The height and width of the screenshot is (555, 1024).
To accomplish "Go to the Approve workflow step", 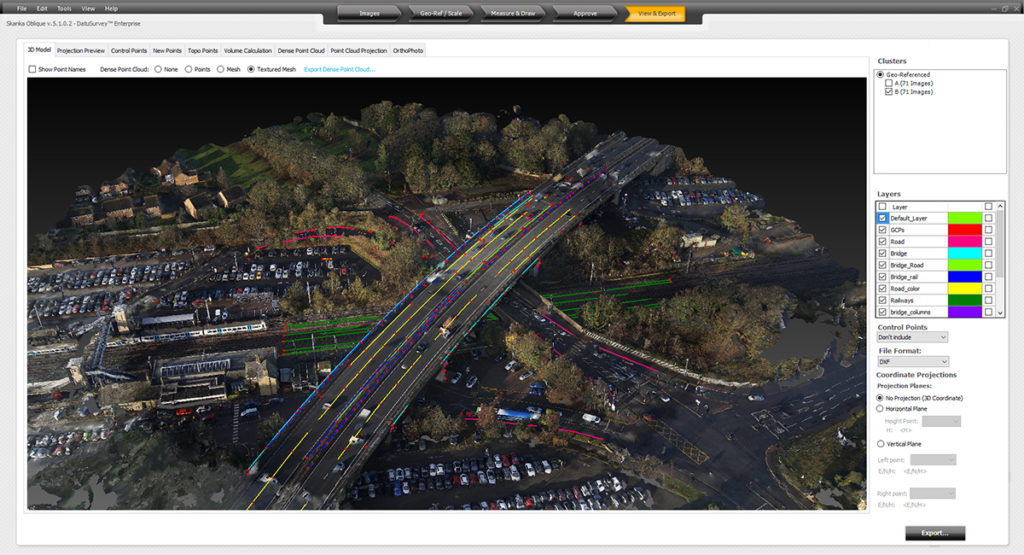I will (x=584, y=13).
